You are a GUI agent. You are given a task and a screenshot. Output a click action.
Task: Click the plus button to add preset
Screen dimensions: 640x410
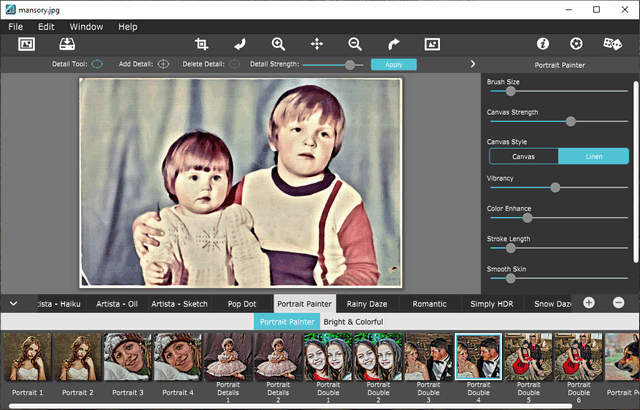tap(589, 302)
